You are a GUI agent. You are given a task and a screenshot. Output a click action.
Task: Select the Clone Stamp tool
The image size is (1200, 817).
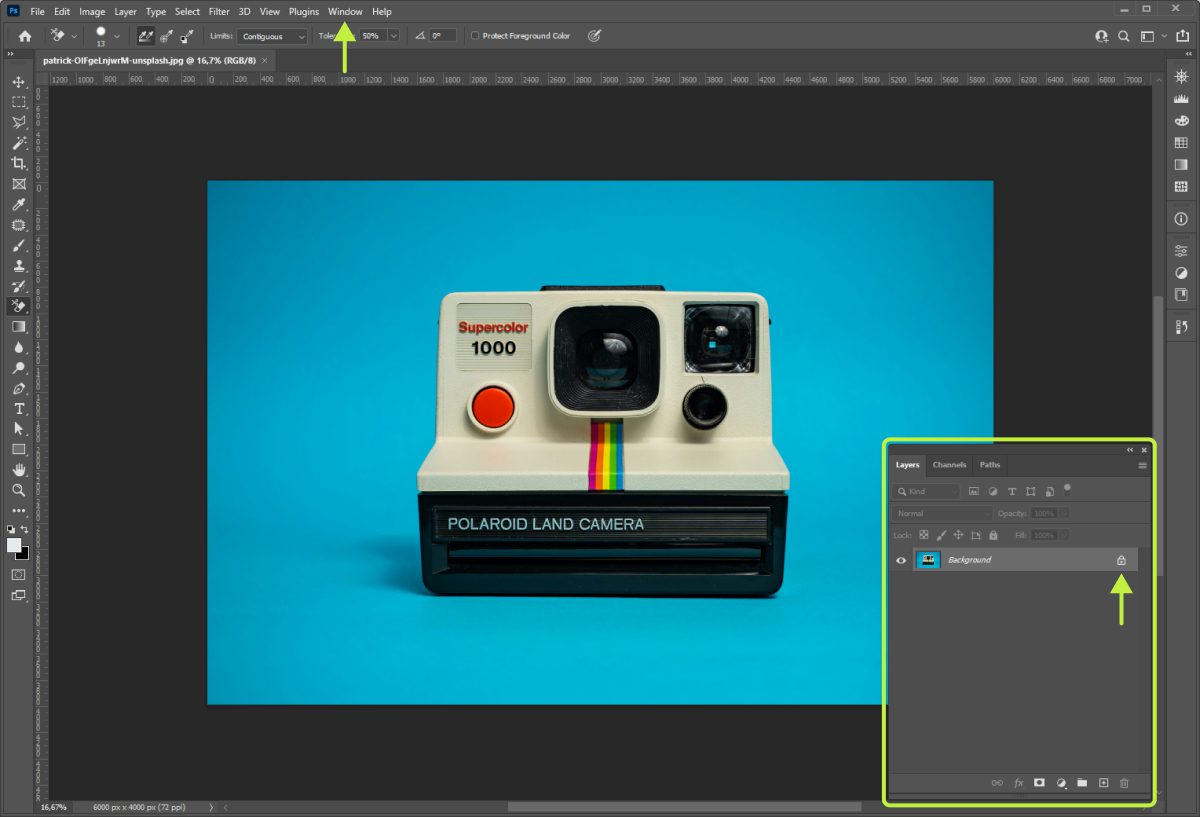pos(18,266)
